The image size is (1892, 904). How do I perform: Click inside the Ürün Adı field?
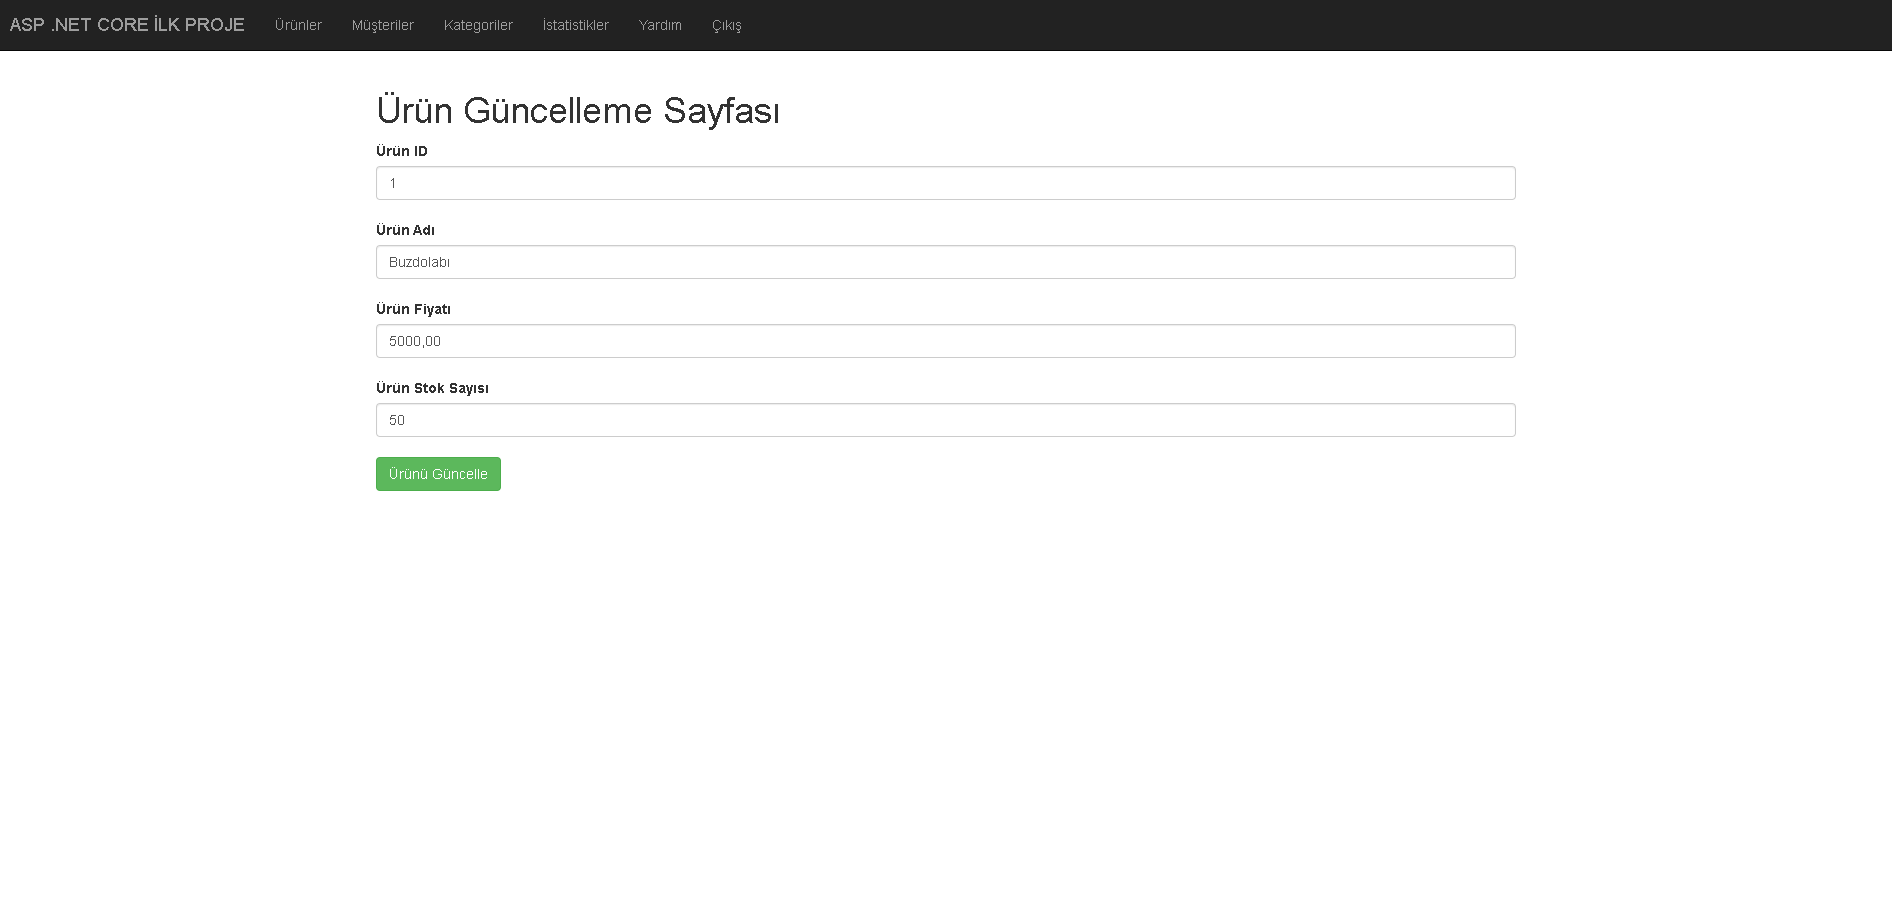(x=945, y=262)
